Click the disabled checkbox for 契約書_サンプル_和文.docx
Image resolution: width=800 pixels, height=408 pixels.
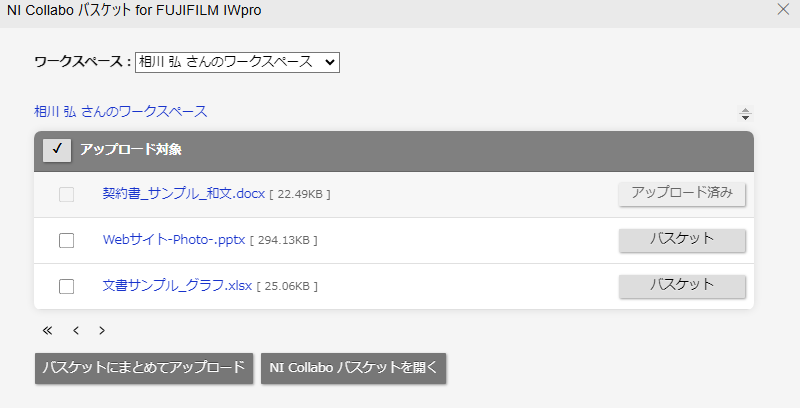click(66, 194)
